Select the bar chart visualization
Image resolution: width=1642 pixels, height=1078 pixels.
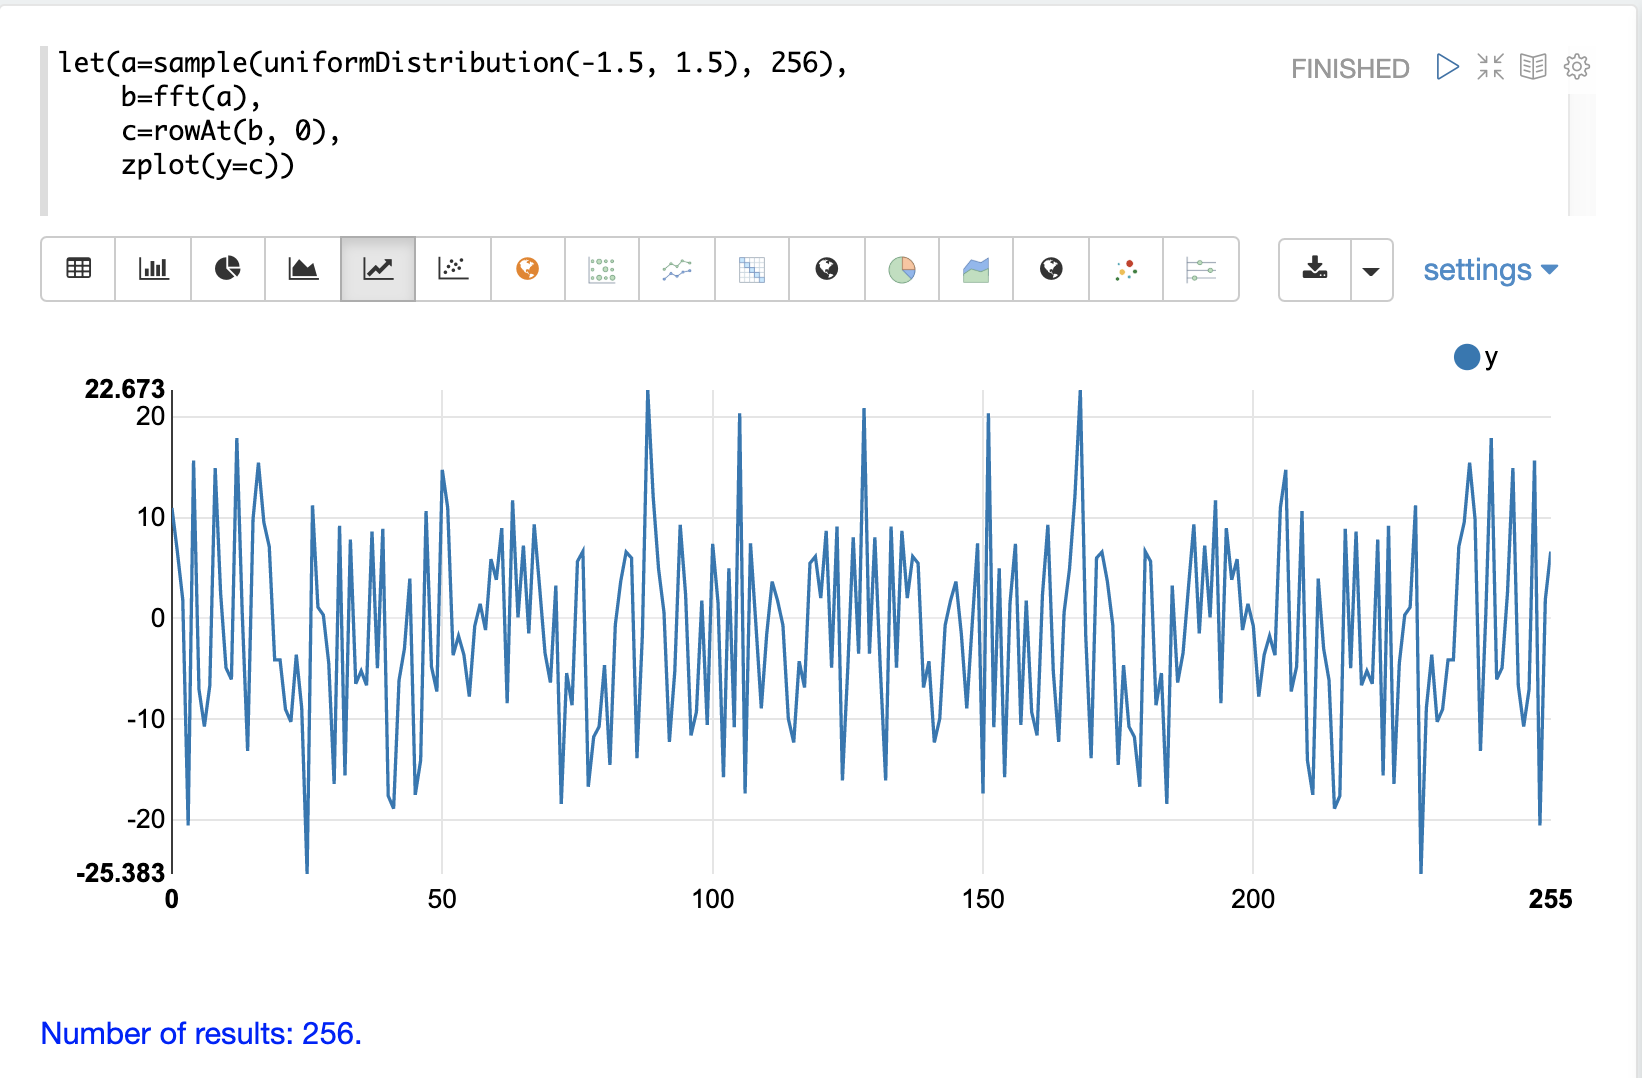click(x=153, y=269)
